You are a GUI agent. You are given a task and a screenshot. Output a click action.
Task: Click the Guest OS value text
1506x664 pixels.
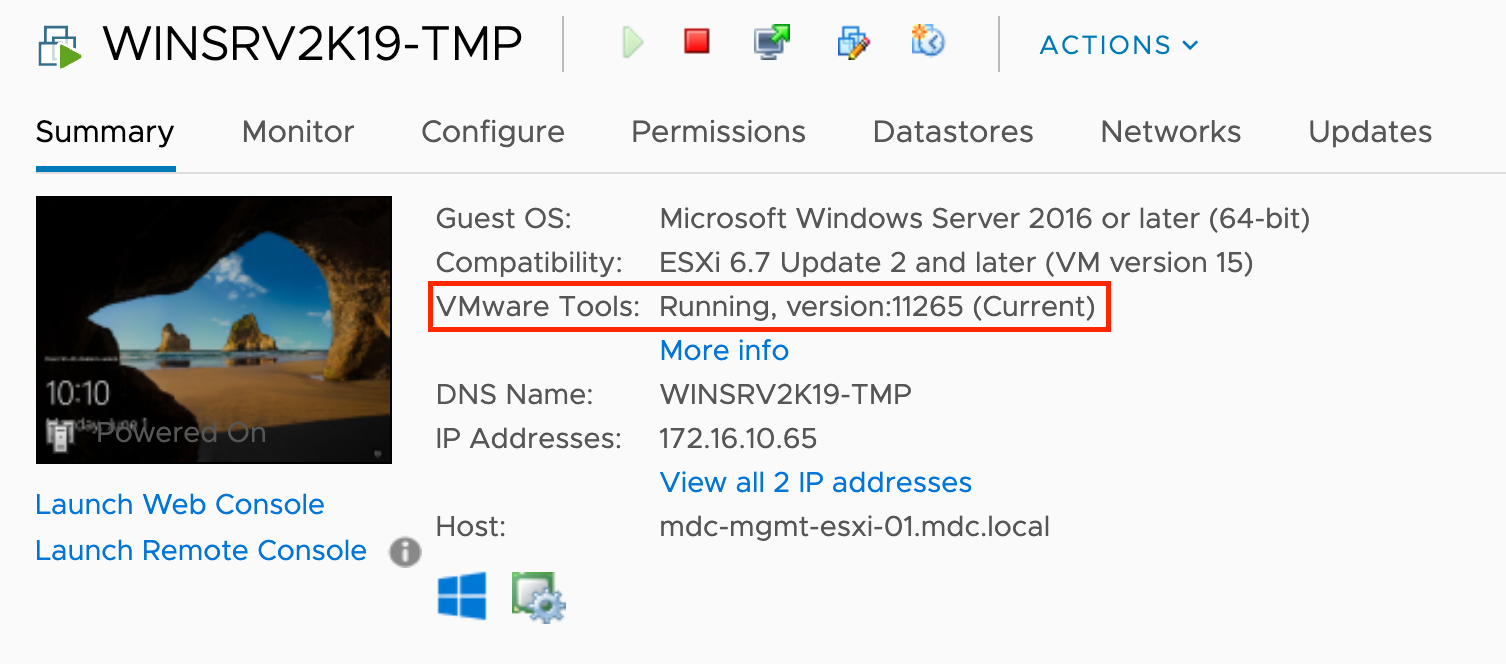coord(985,218)
